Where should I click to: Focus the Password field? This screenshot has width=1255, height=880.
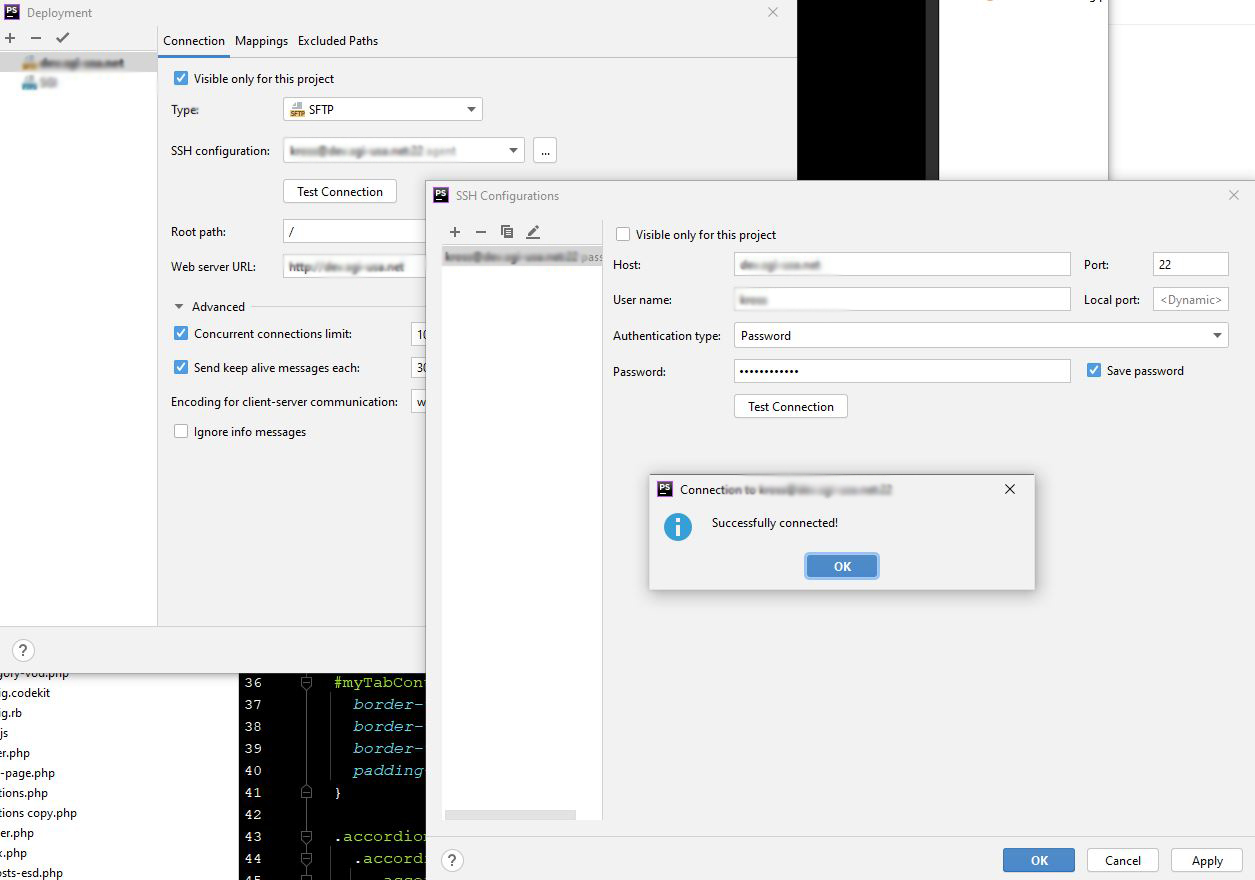tap(902, 371)
